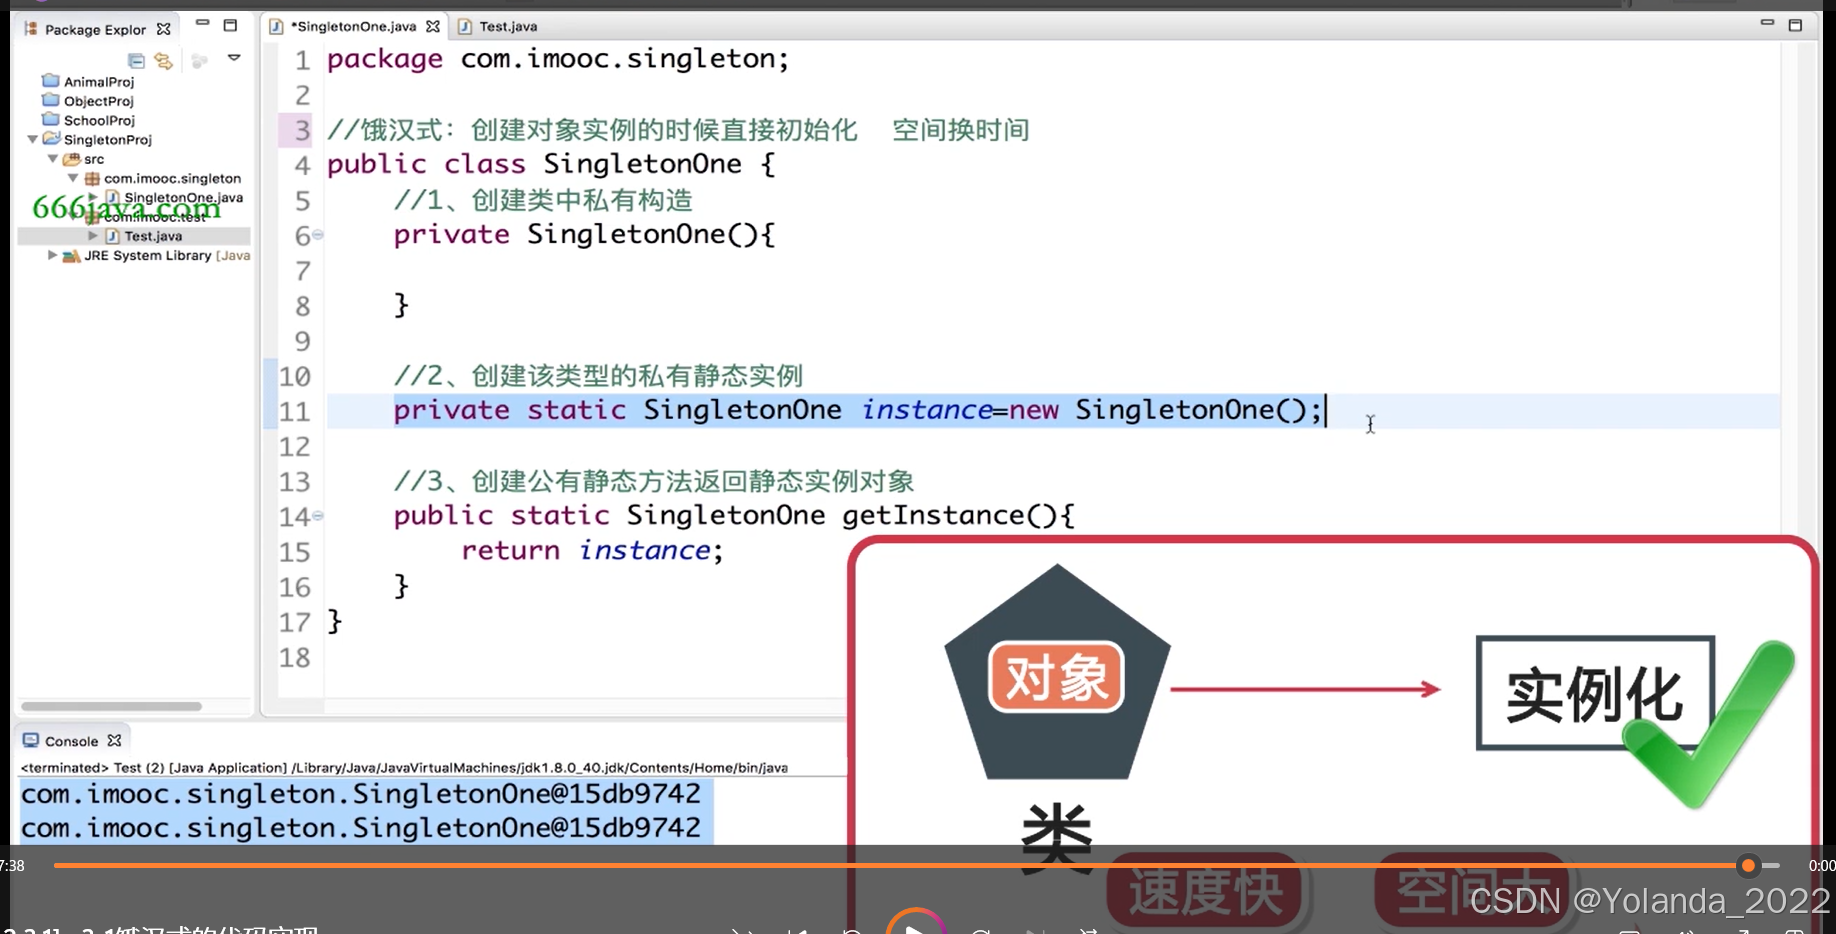Click 'private SingletonOne(){' constructor line

584,235
